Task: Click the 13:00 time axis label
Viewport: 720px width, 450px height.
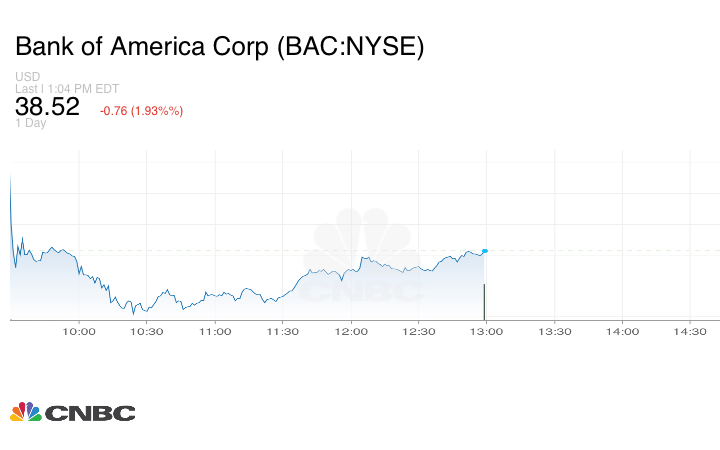Action: [487, 332]
